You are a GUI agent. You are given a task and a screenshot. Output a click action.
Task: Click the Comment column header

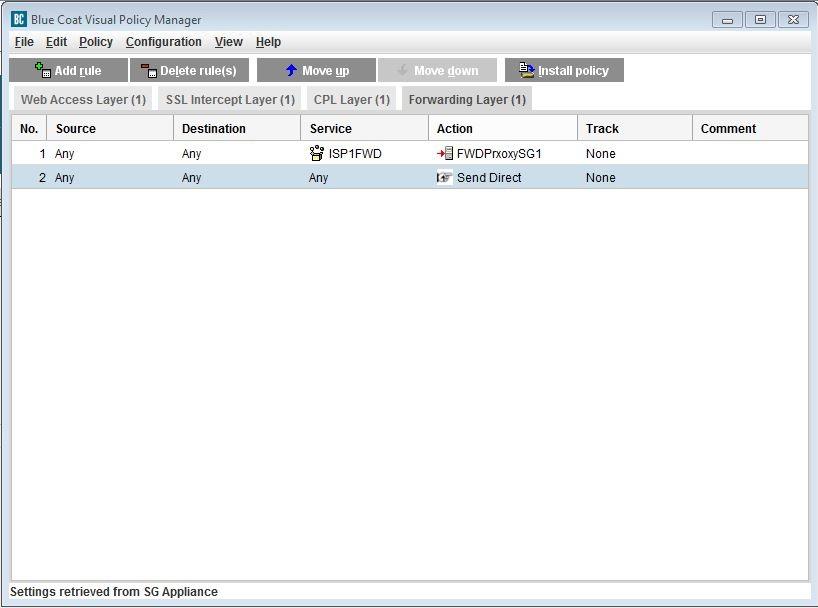[750, 128]
